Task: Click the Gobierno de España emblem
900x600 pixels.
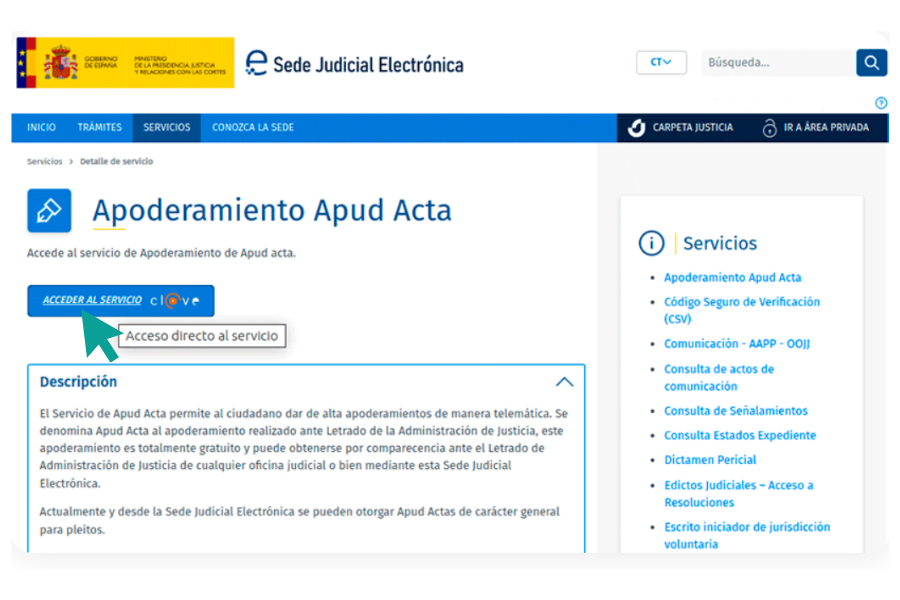Action: (x=61, y=63)
